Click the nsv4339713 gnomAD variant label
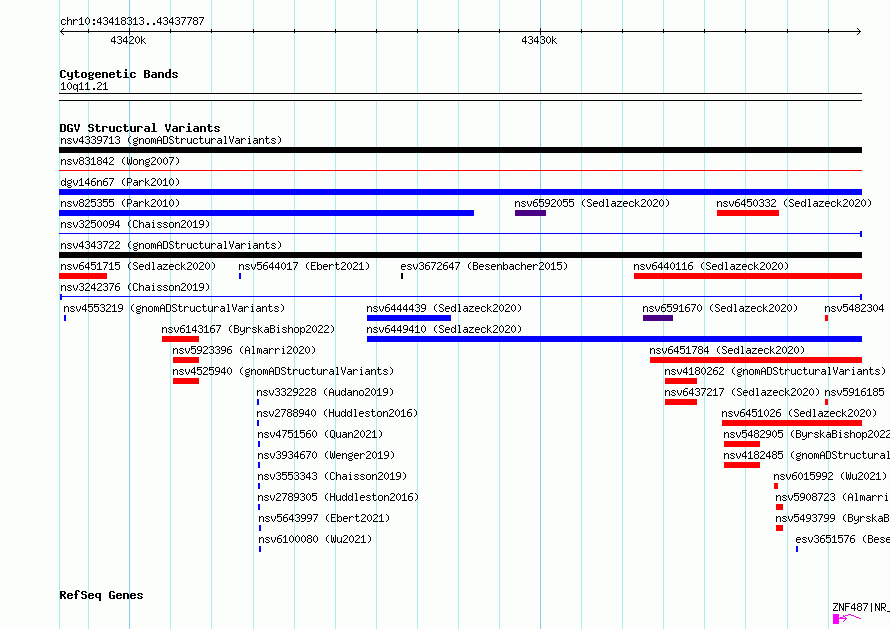The image size is (890, 629). click(171, 140)
